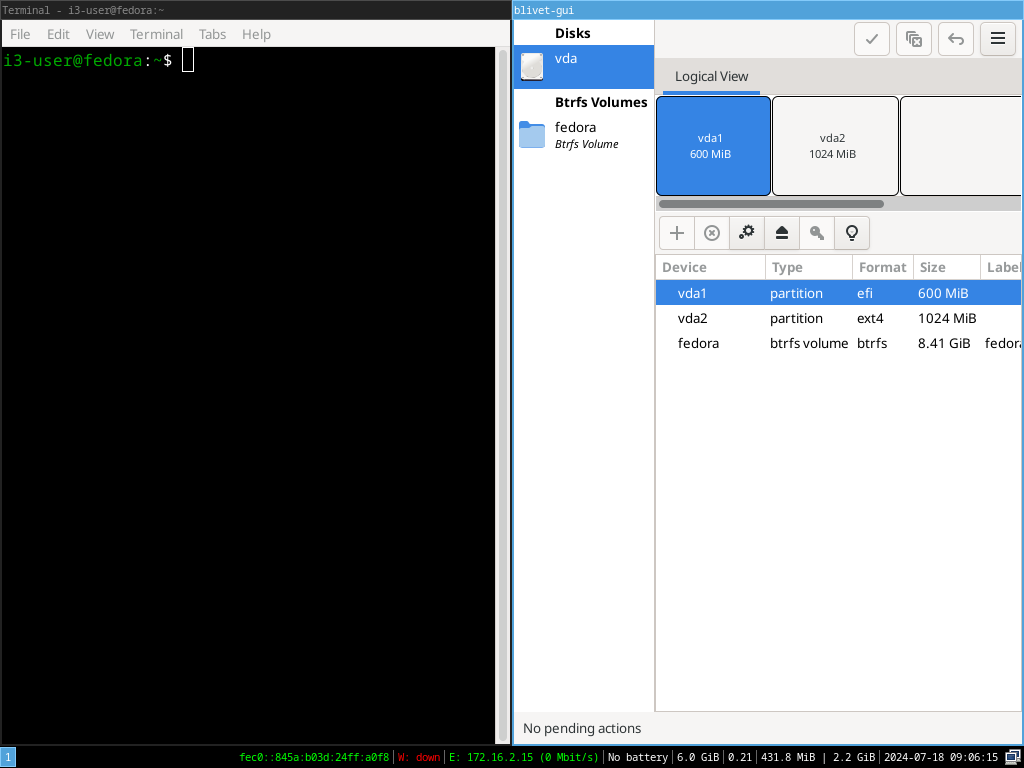This screenshot has height=768, width=1024.
Task: Click the 1024 MiB size cell
Action: (x=947, y=318)
